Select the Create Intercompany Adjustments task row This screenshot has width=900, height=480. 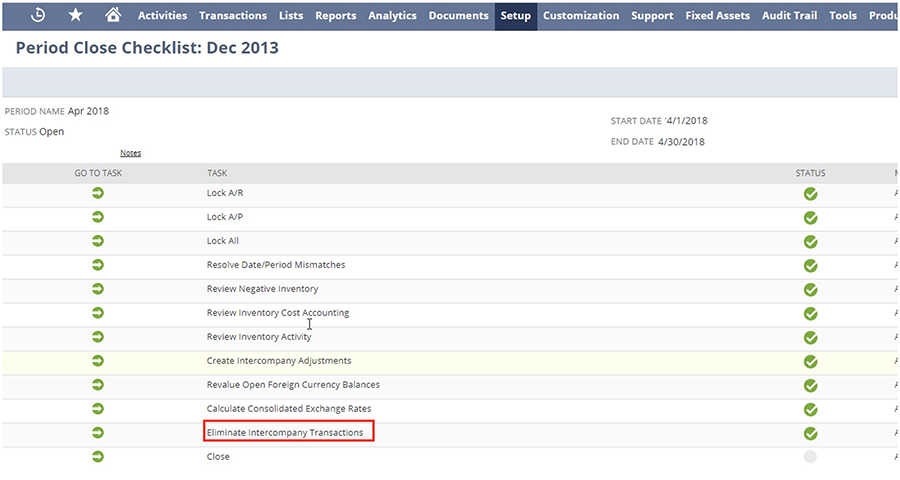point(279,361)
